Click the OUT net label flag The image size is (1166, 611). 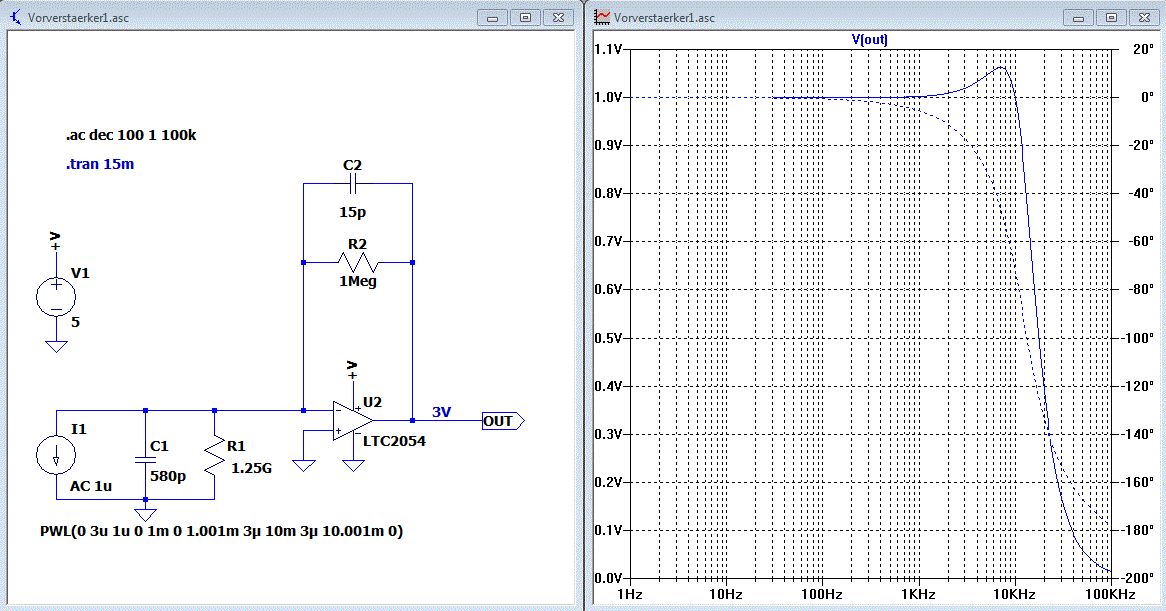(500, 421)
